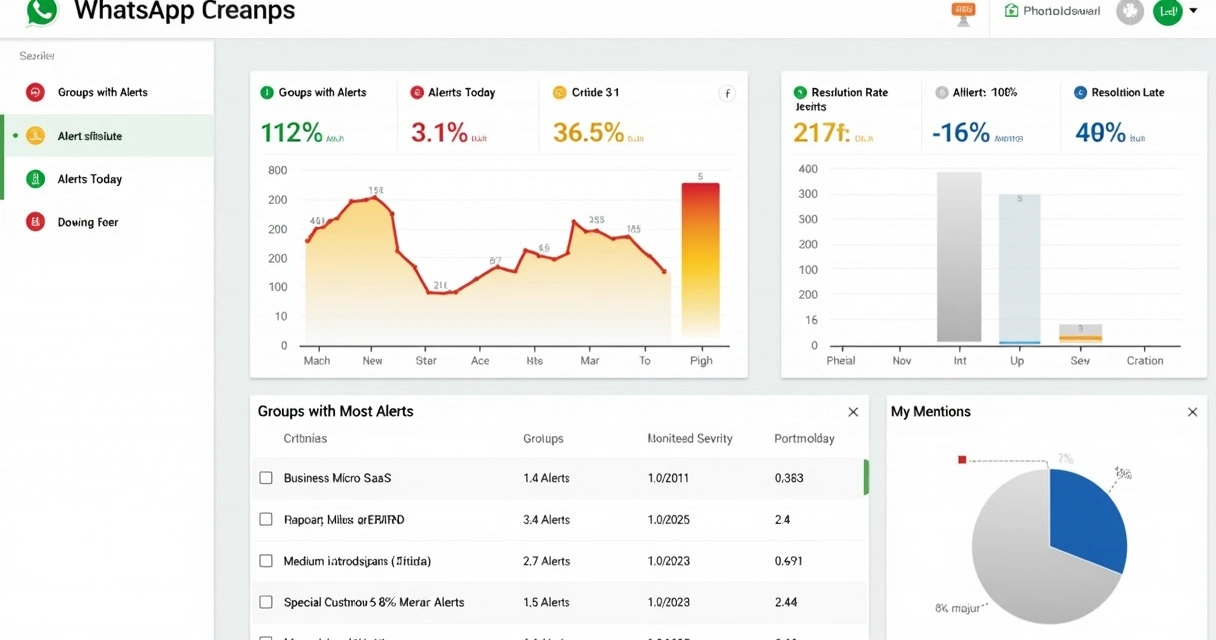Click the blue icon beside Resolition Late
Viewport: 1216px width, 640px height.
coord(1080,92)
